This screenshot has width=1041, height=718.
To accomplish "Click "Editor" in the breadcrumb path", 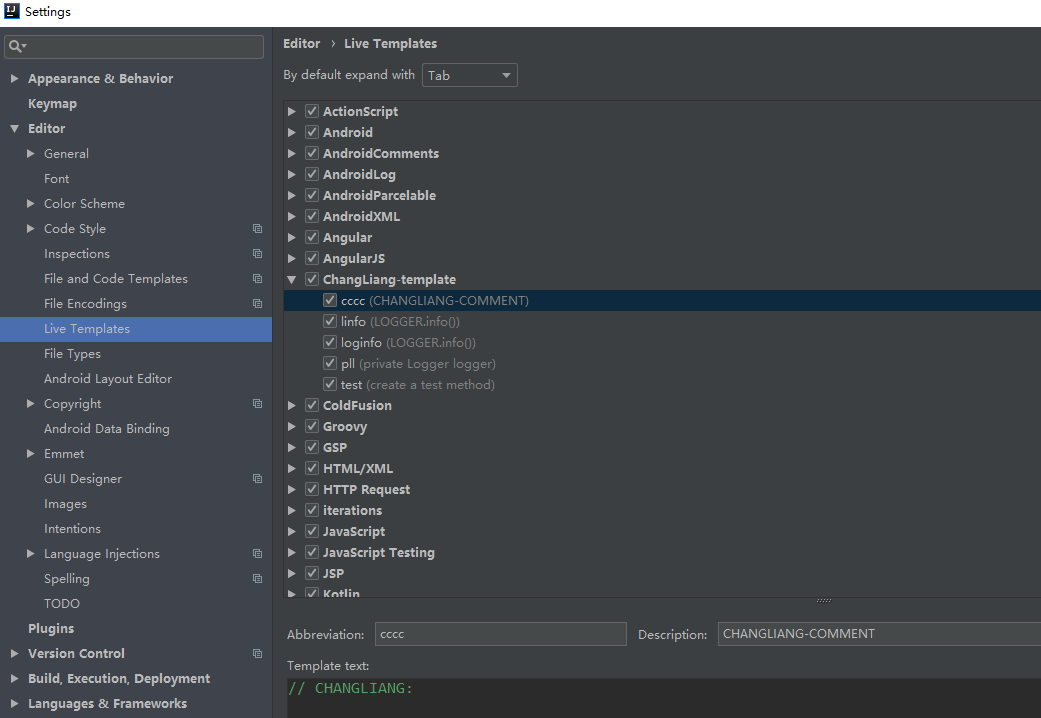I will click(x=301, y=43).
